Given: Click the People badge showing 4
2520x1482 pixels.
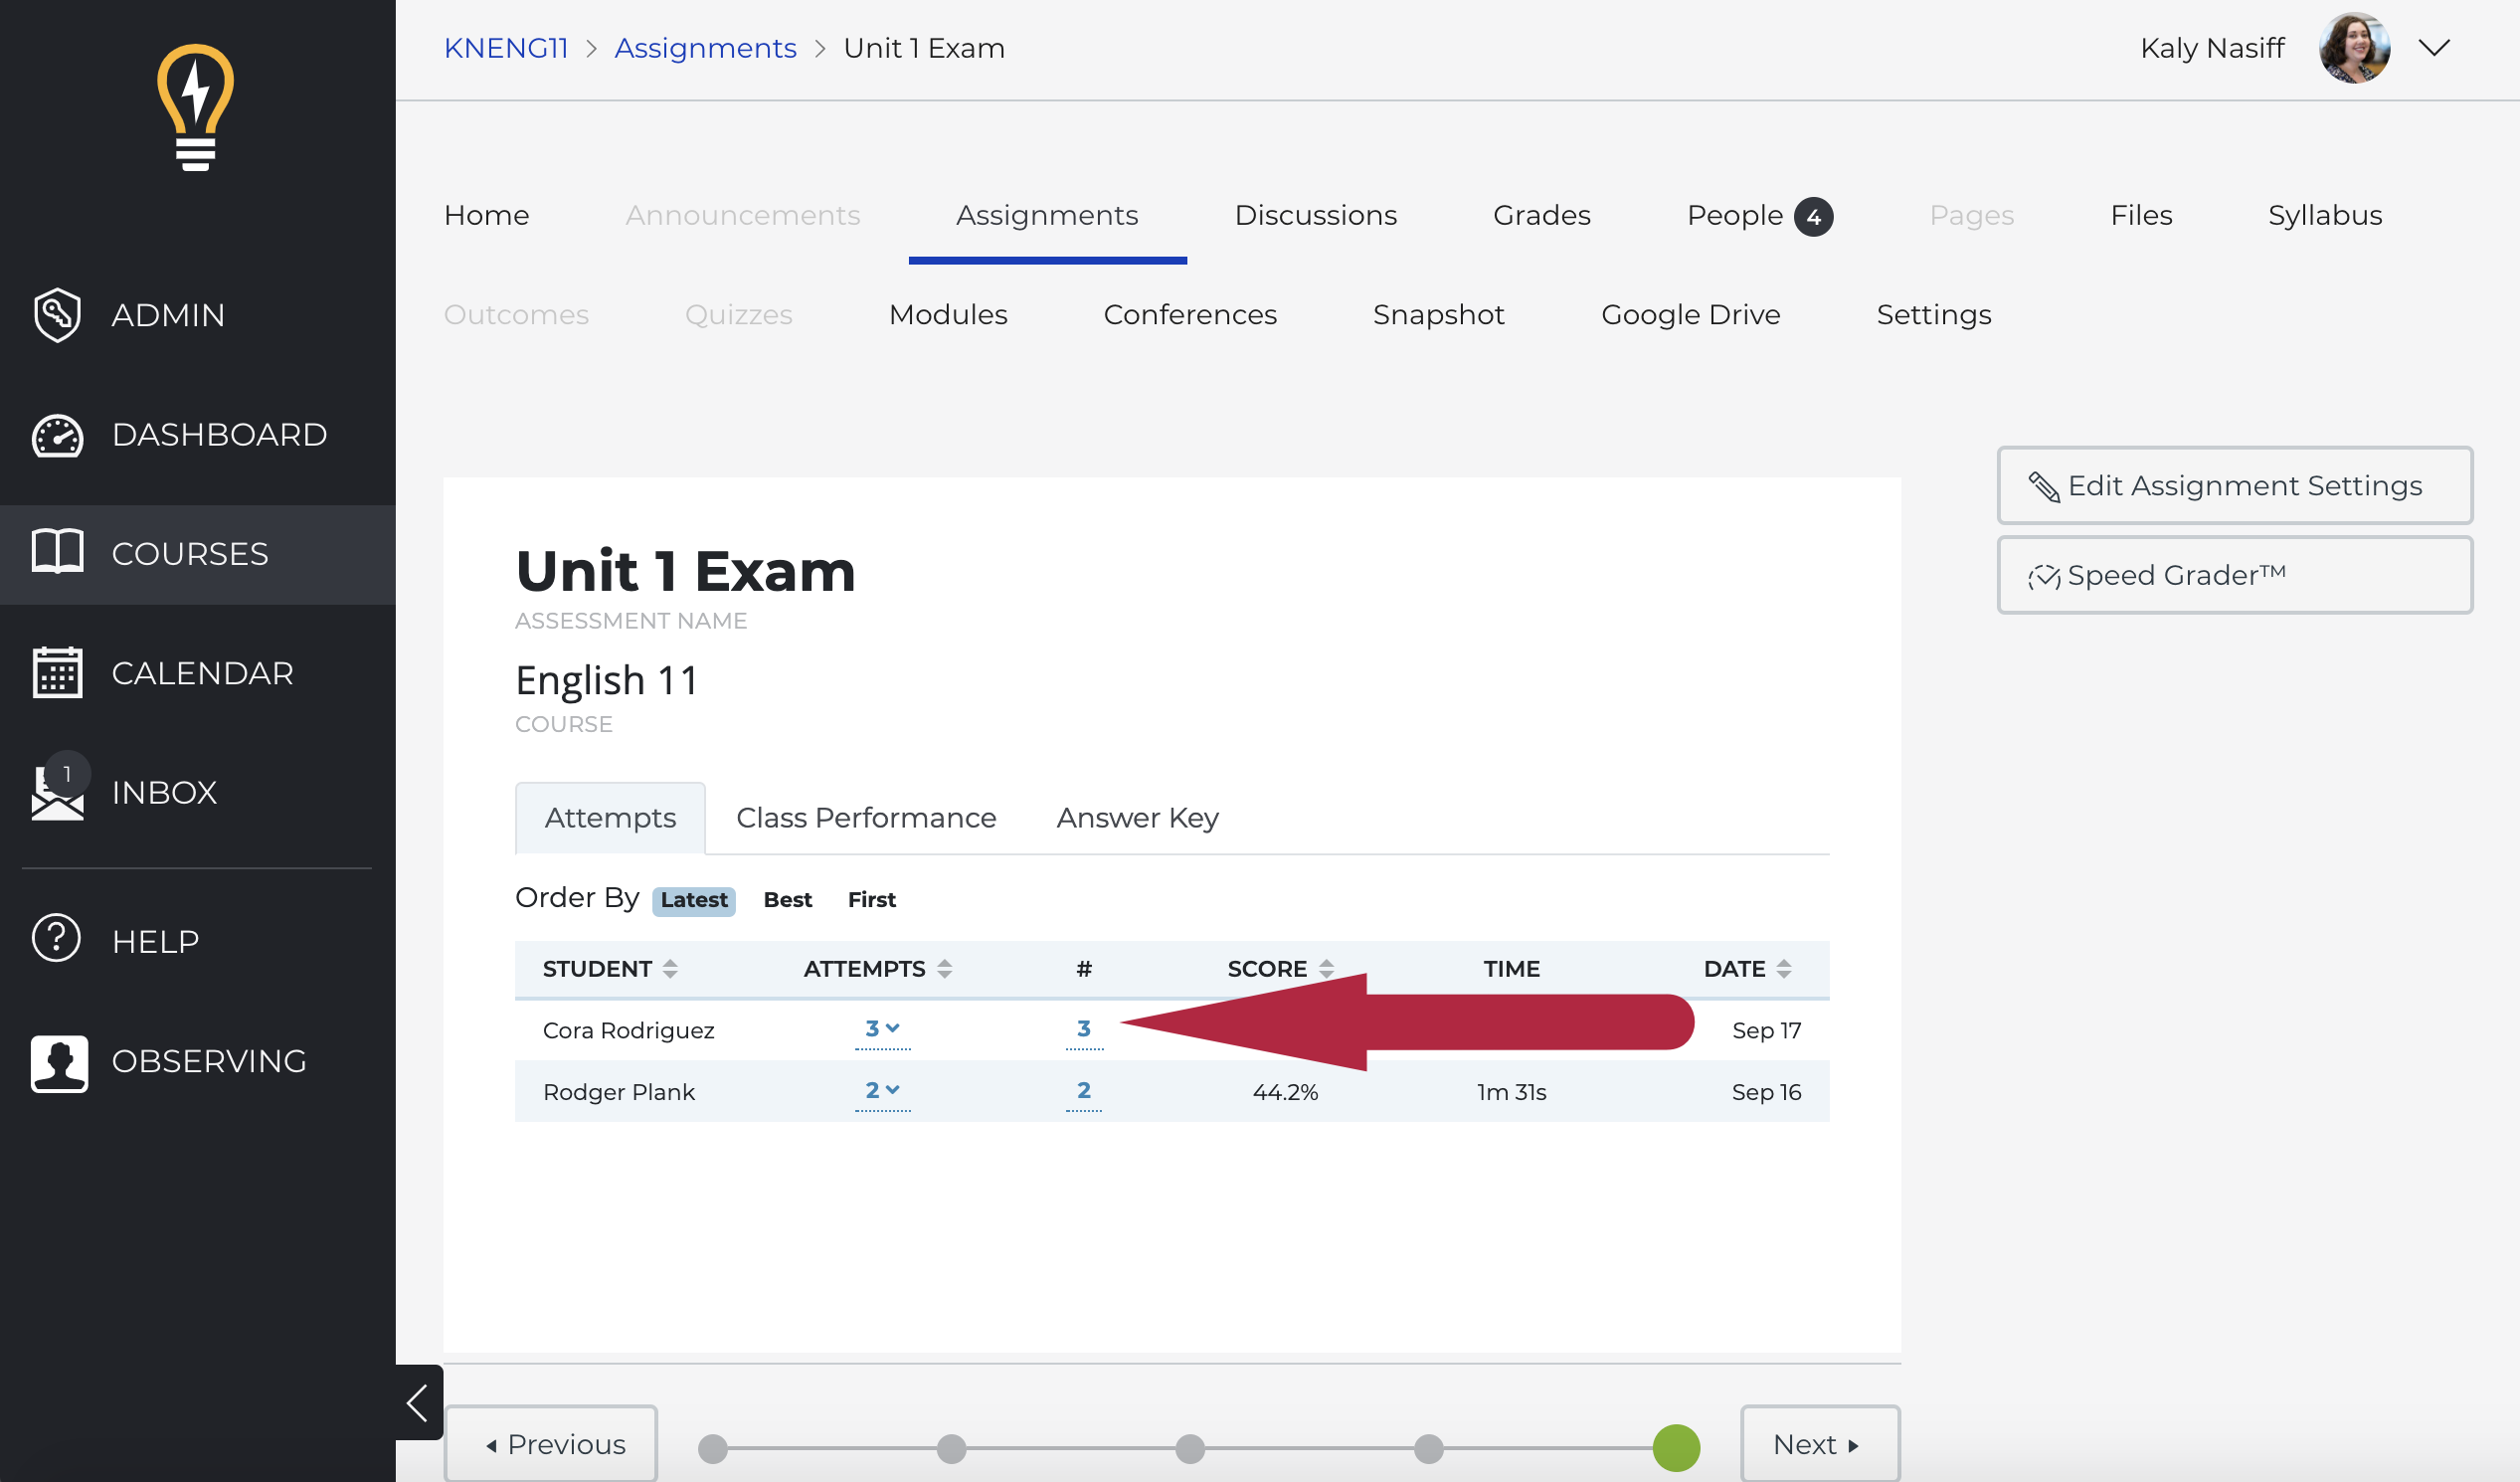Looking at the screenshot, I should coord(1813,216).
